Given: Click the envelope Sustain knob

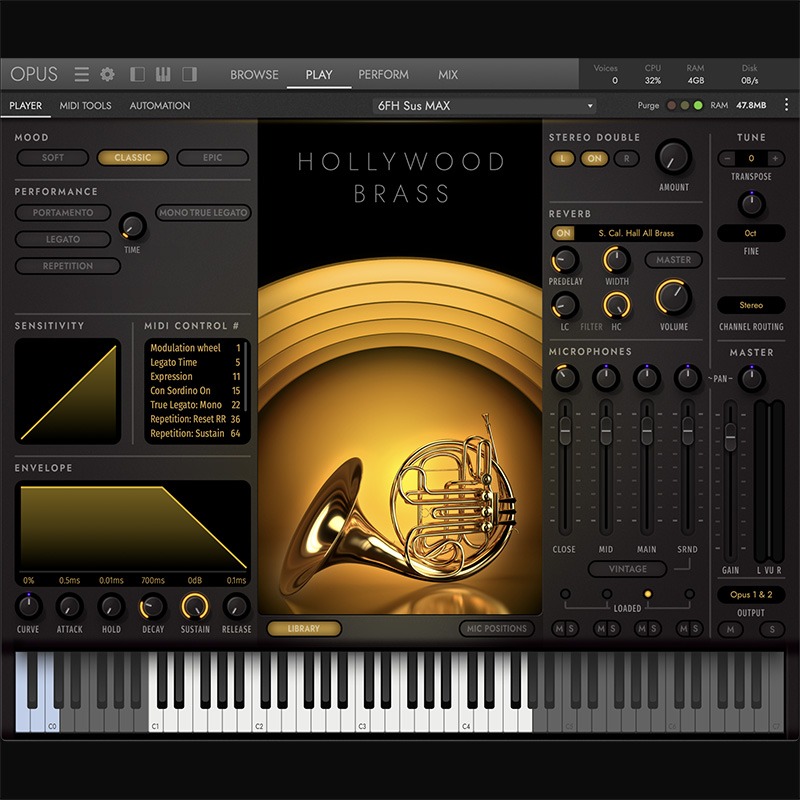Looking at the screenshot, I should pos(195,607).
